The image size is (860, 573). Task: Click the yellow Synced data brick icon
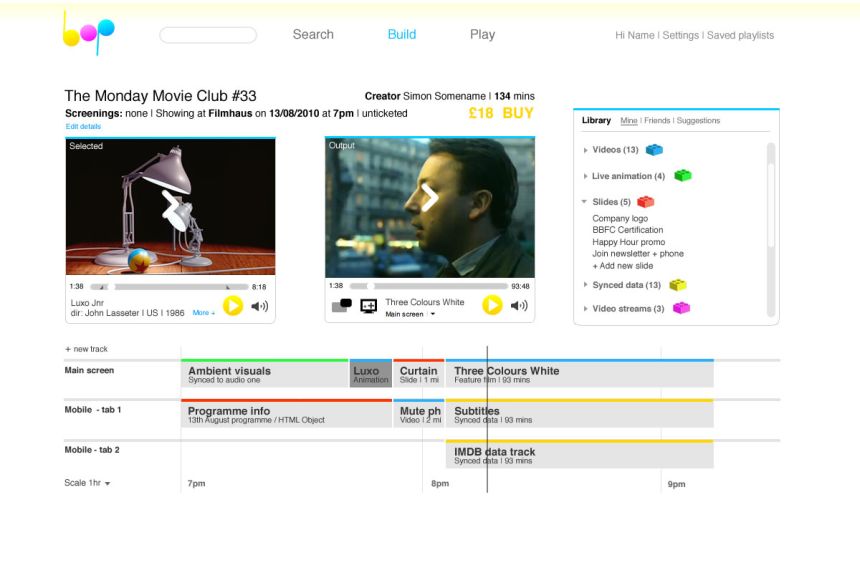(x=678, y=285)
